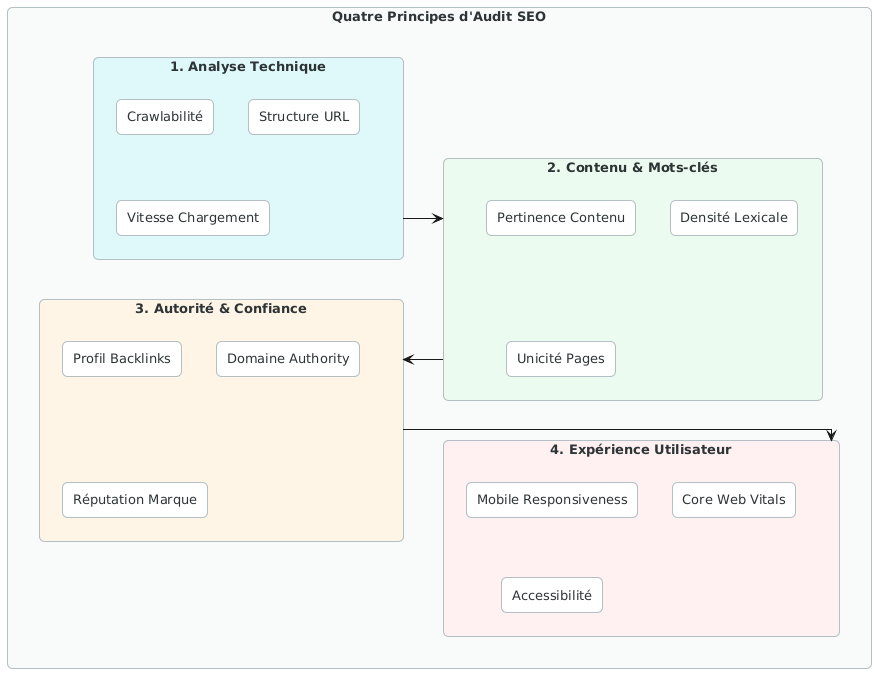This screenshot has height=673, width=876.
Task: Click the Vitesse Chargement node
Action: coord(193,218)
